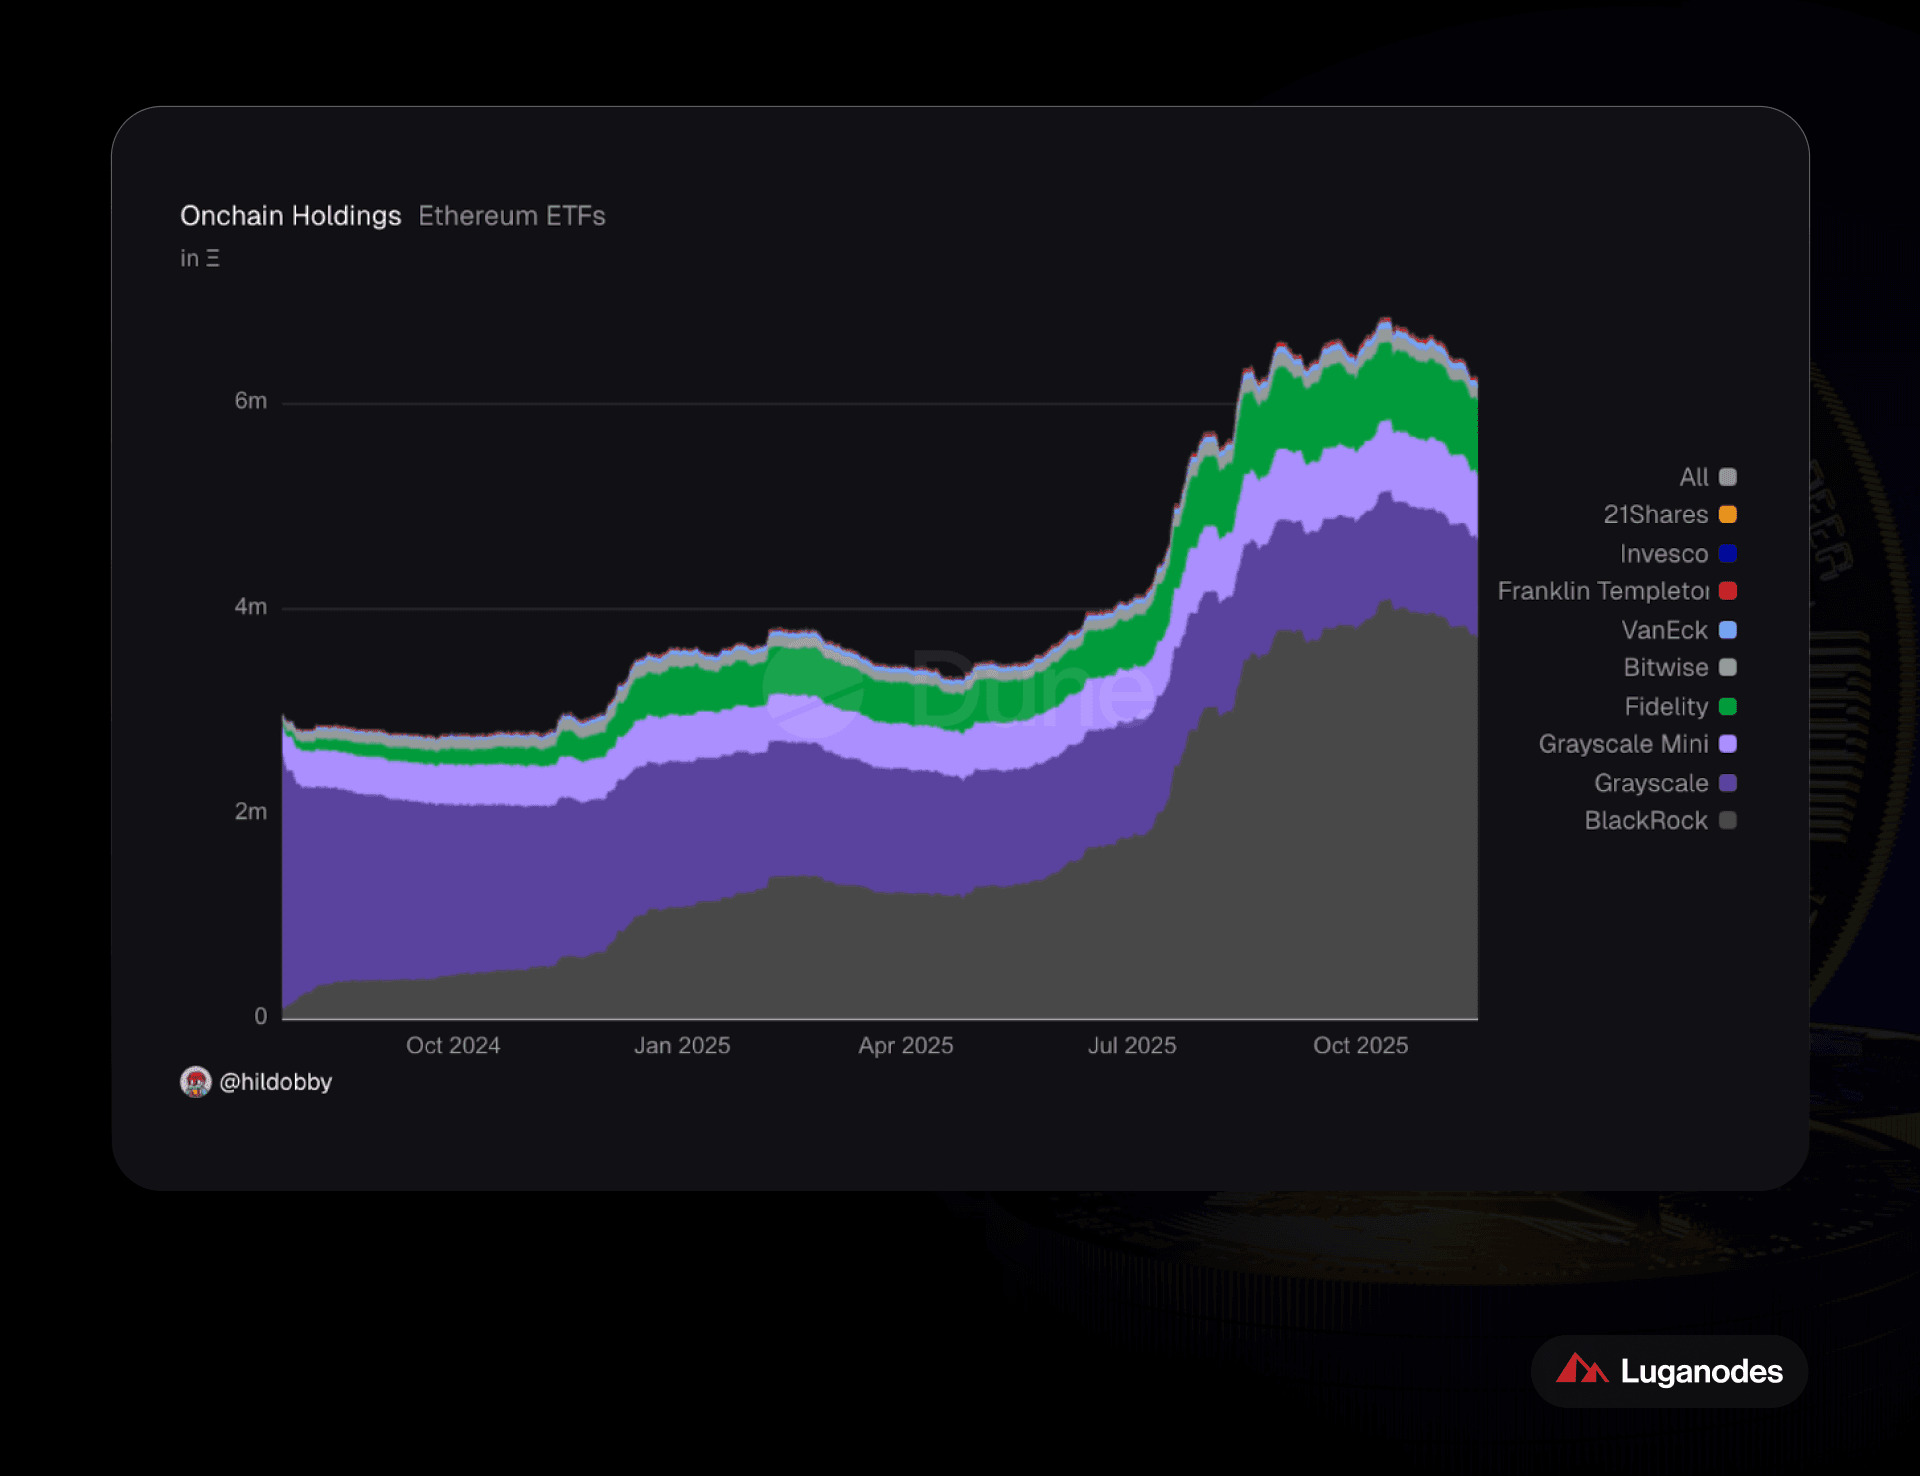1920x1476 pixels.
Task: Click the Ethereum ETFs subtitle
Action: [511, 216]
